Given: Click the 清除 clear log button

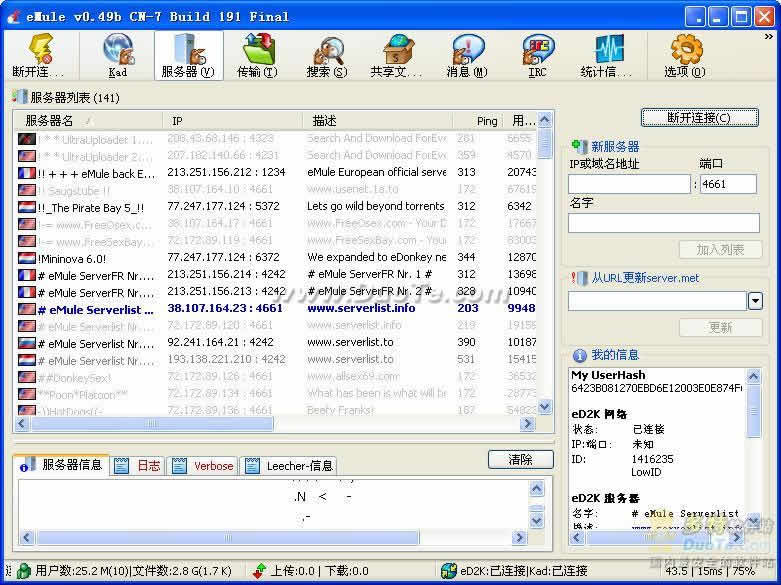Looking at the screenshot, I should (x=520, y=460).
